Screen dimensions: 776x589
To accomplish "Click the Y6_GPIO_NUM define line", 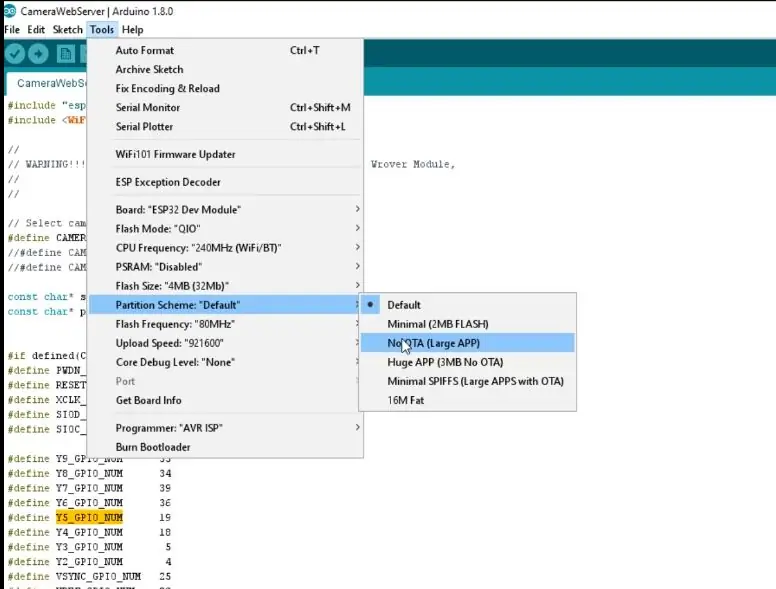I will point(89,503).
